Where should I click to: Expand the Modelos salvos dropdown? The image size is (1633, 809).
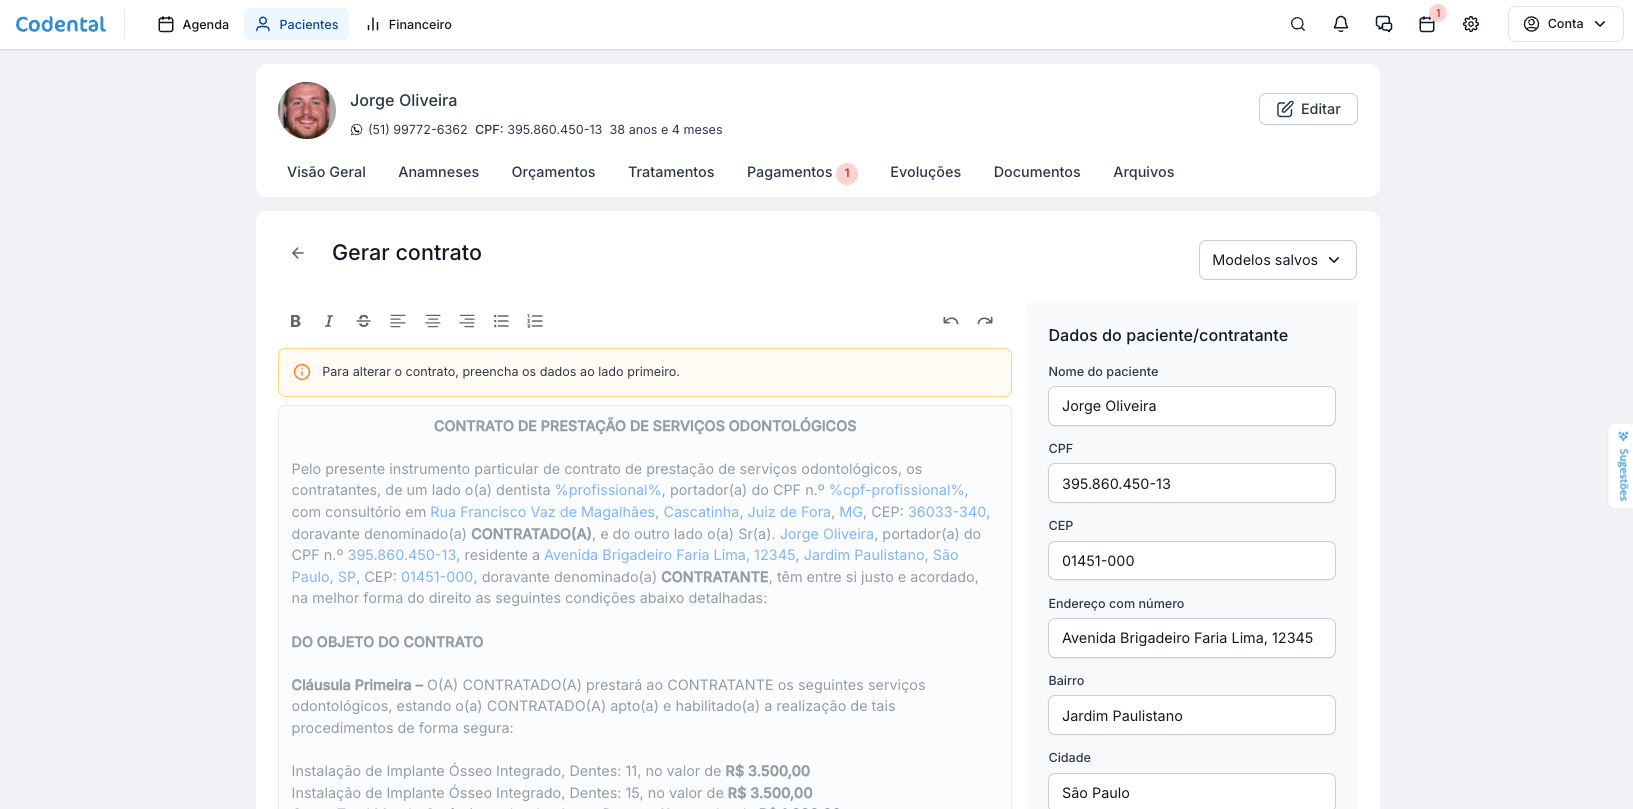coord(1277,260)
